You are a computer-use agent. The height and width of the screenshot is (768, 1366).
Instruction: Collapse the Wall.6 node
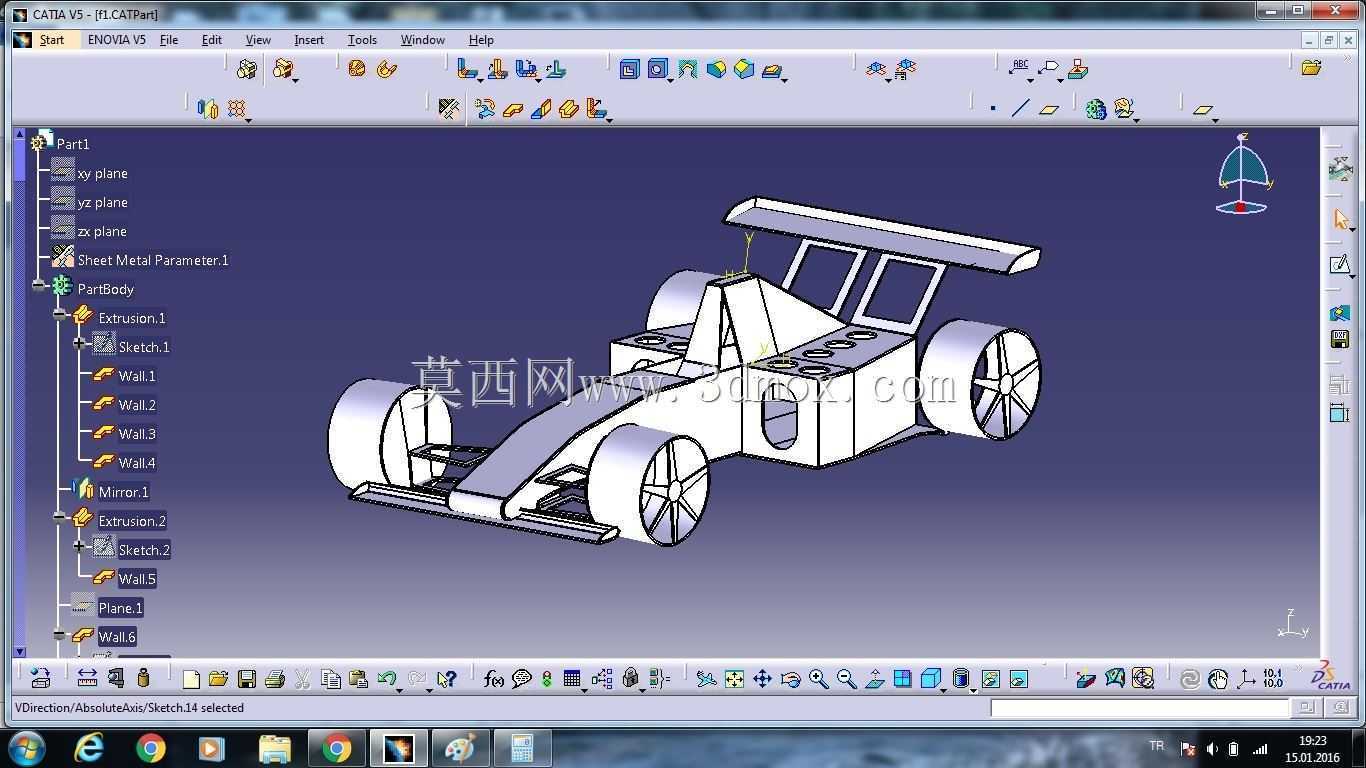coord(60,635)
